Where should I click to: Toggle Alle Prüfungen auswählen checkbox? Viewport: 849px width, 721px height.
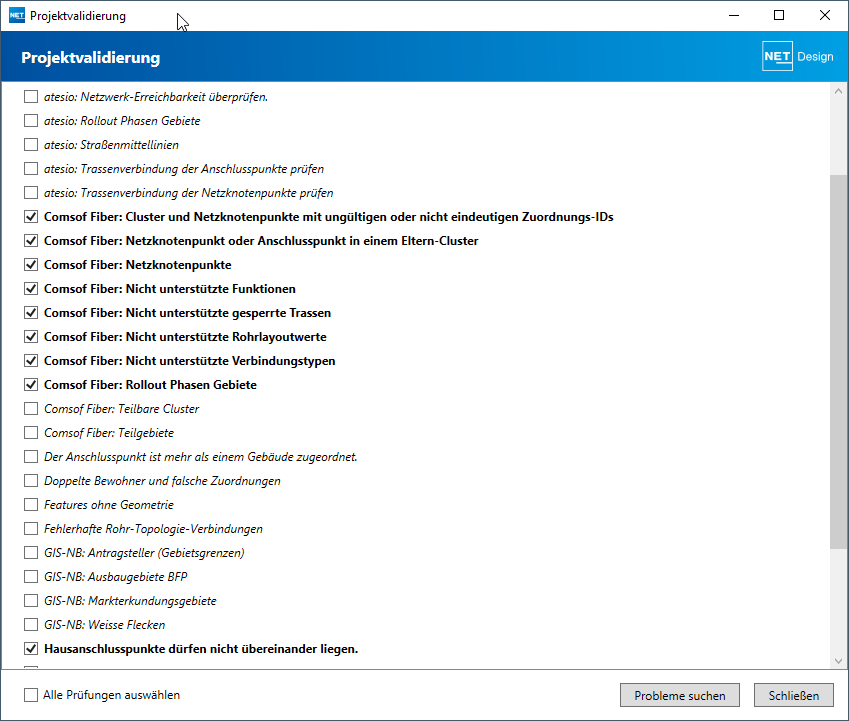(31, 695)
